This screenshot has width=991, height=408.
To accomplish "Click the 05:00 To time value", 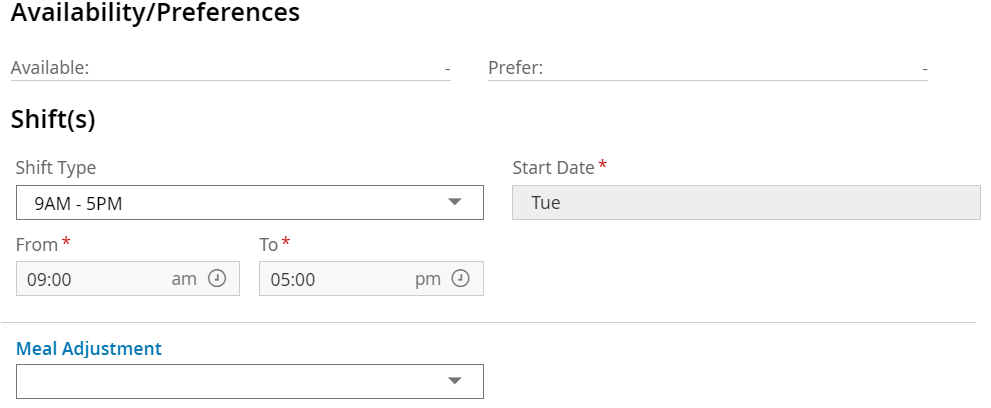I will pyautogui.click(x=293, y=280).
